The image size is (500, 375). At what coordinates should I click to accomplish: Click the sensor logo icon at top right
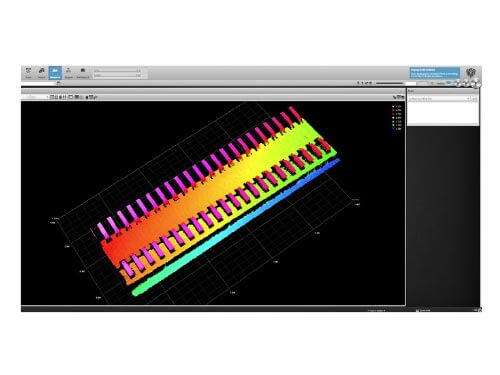471,73
